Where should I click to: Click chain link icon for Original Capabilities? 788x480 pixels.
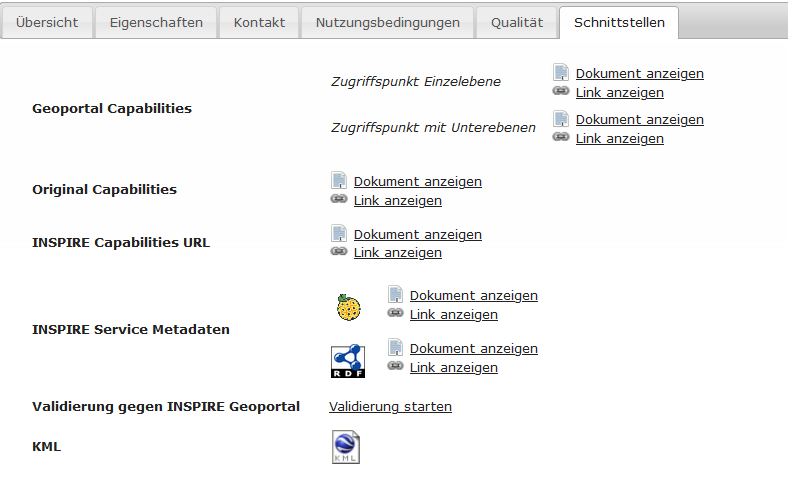tap(339, 199)
